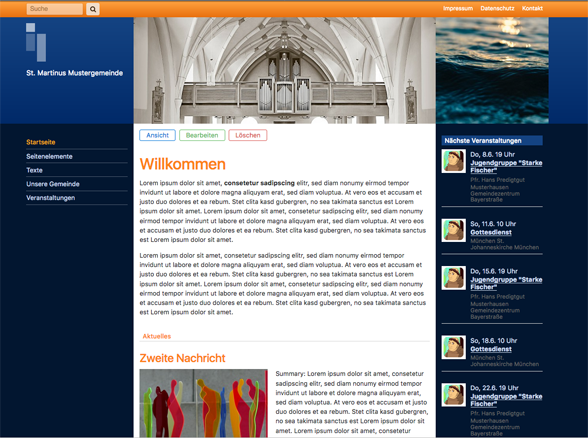Open Jugendgruppe event on Do, 22.6.

tap(506, 400)
